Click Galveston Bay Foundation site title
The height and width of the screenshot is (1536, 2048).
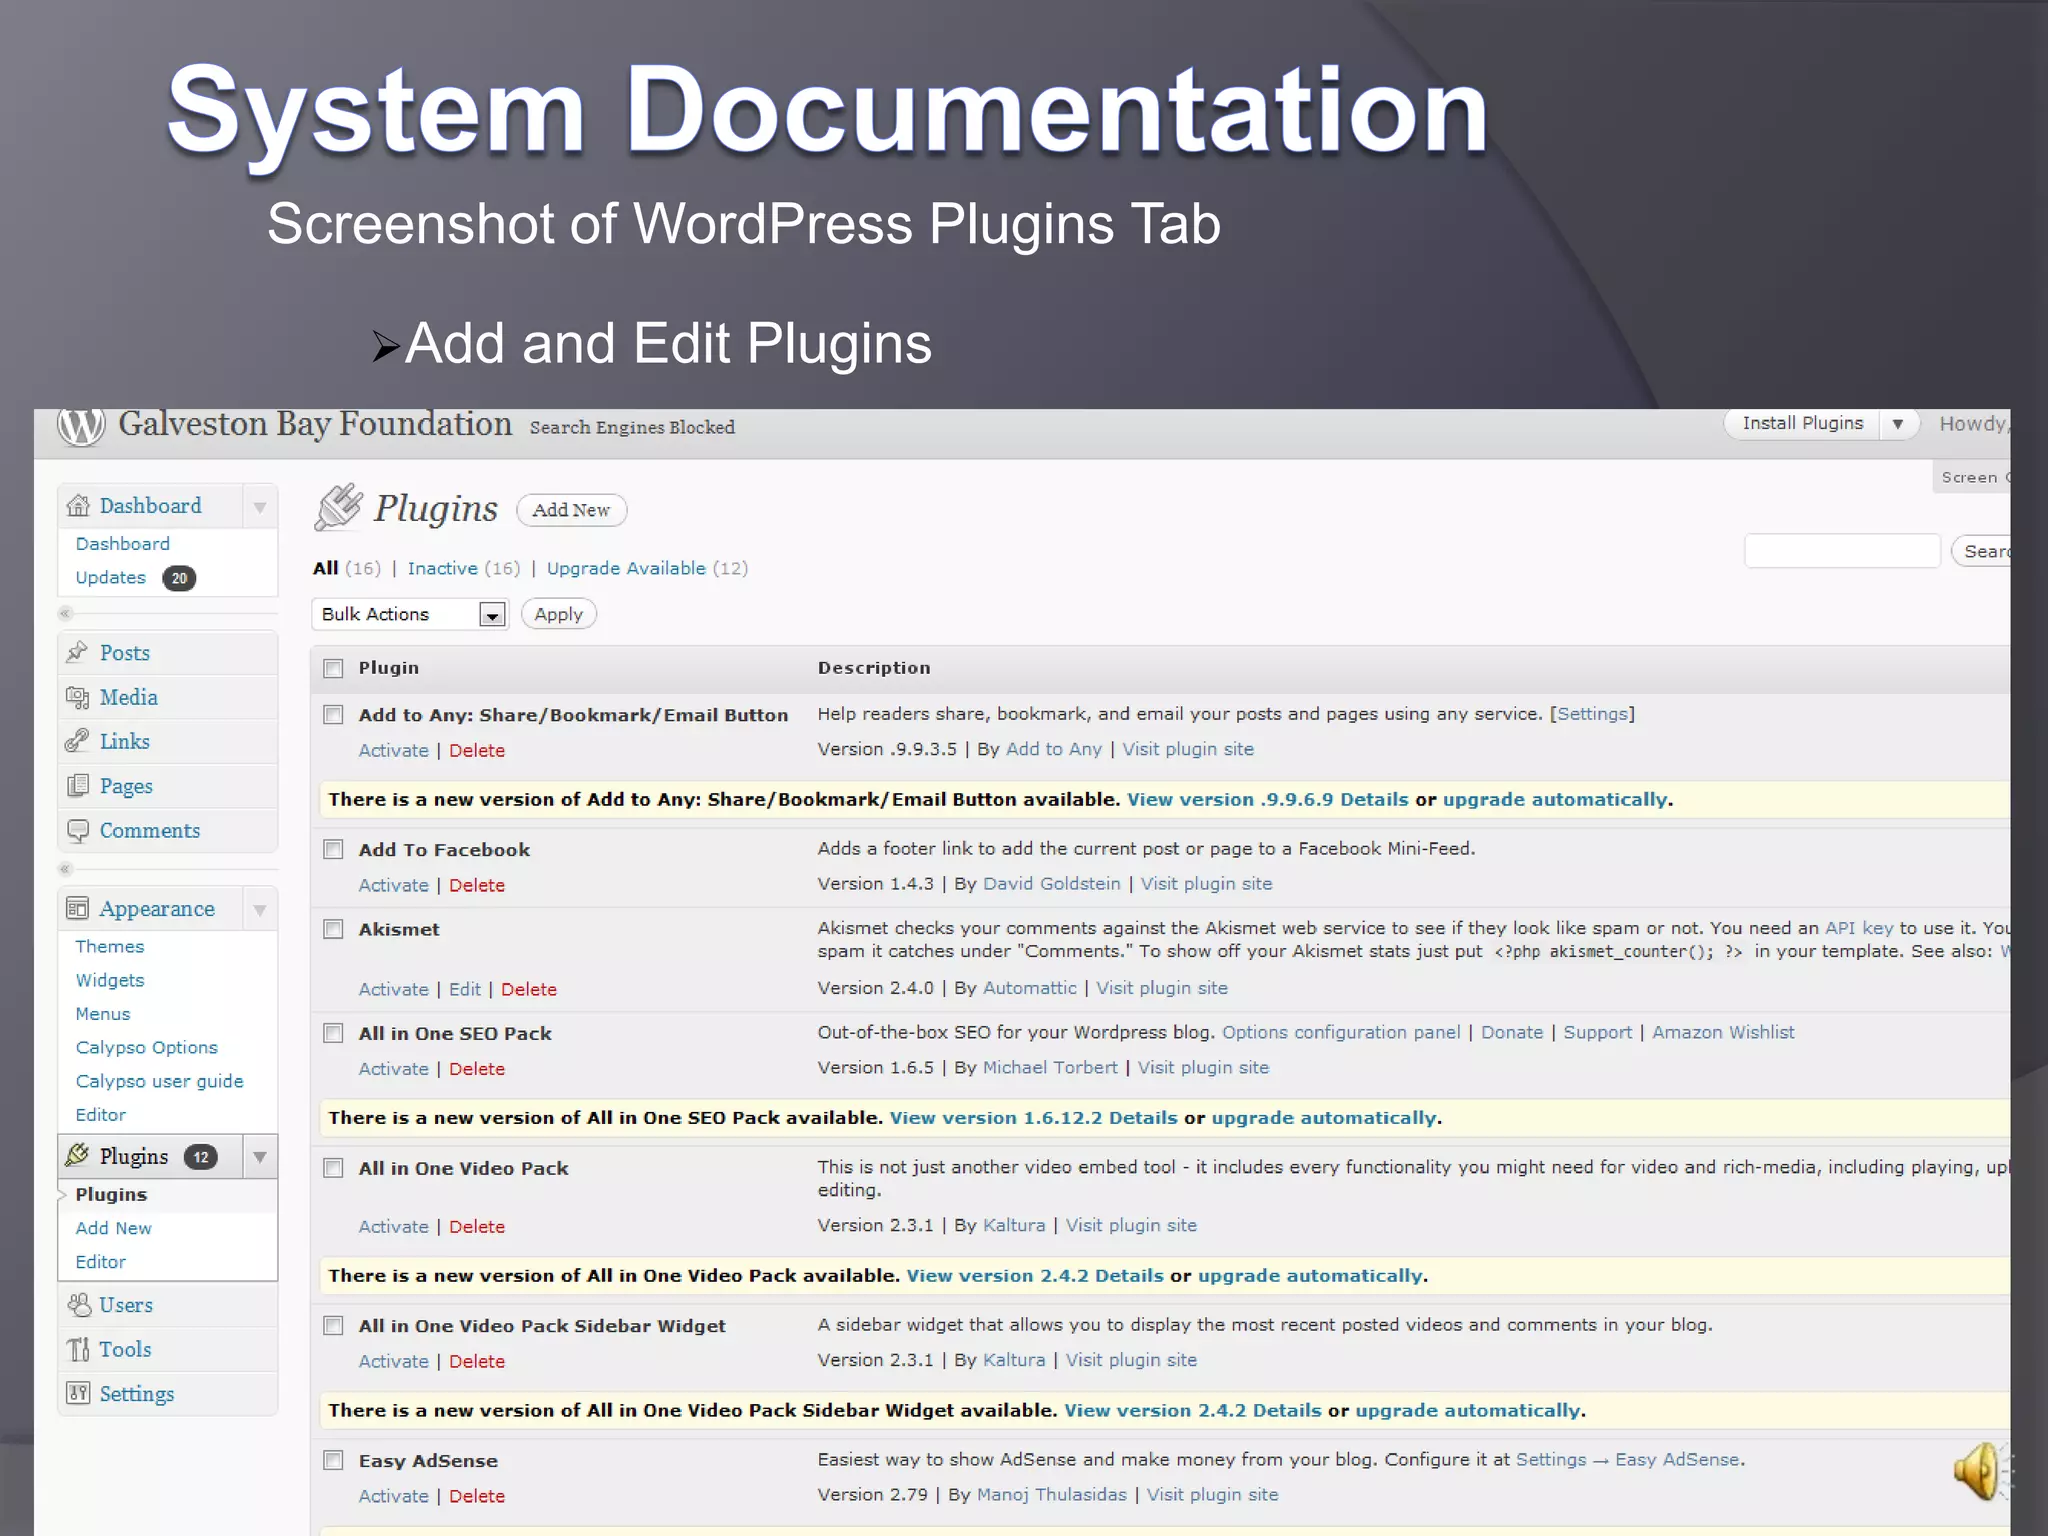click(315, 425)
